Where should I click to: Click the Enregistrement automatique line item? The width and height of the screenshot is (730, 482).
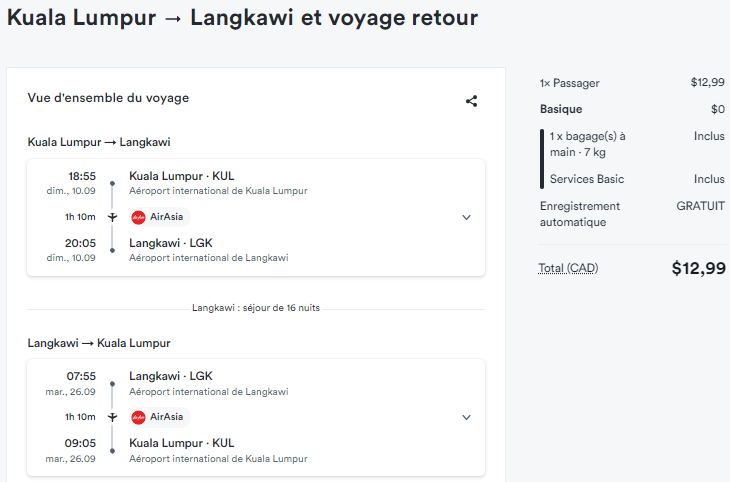coord(632,214)
